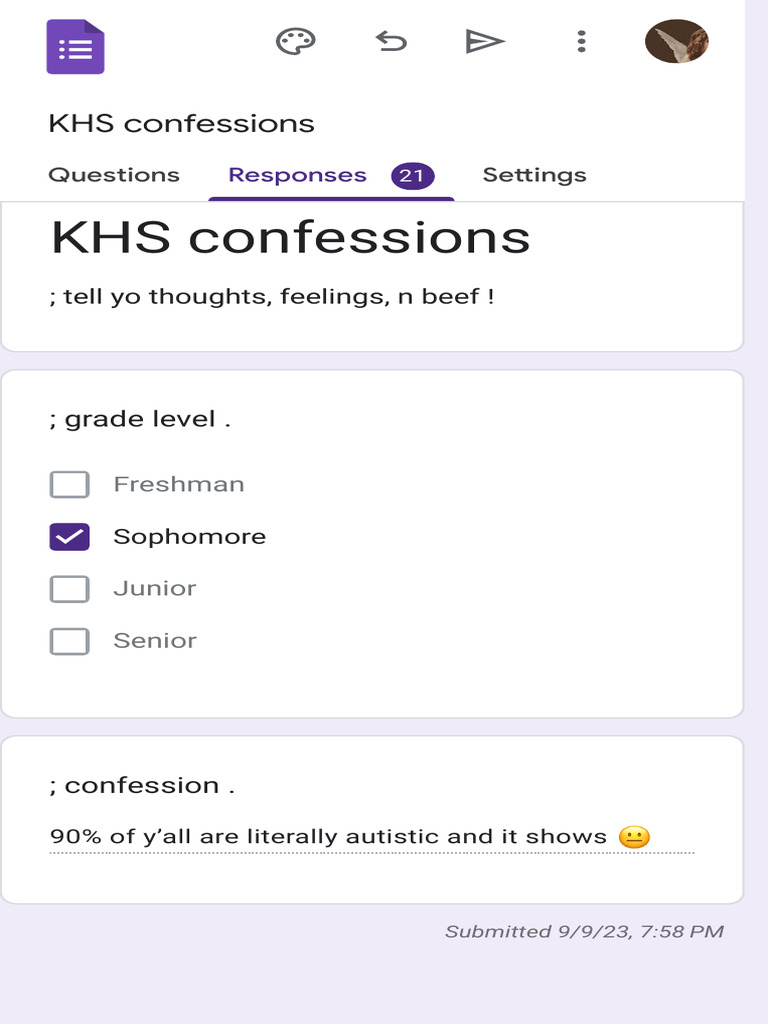Viewport: 768px width, 1024px height.
Task: Tick the Junior checkbox
Action: click(70, 589)
